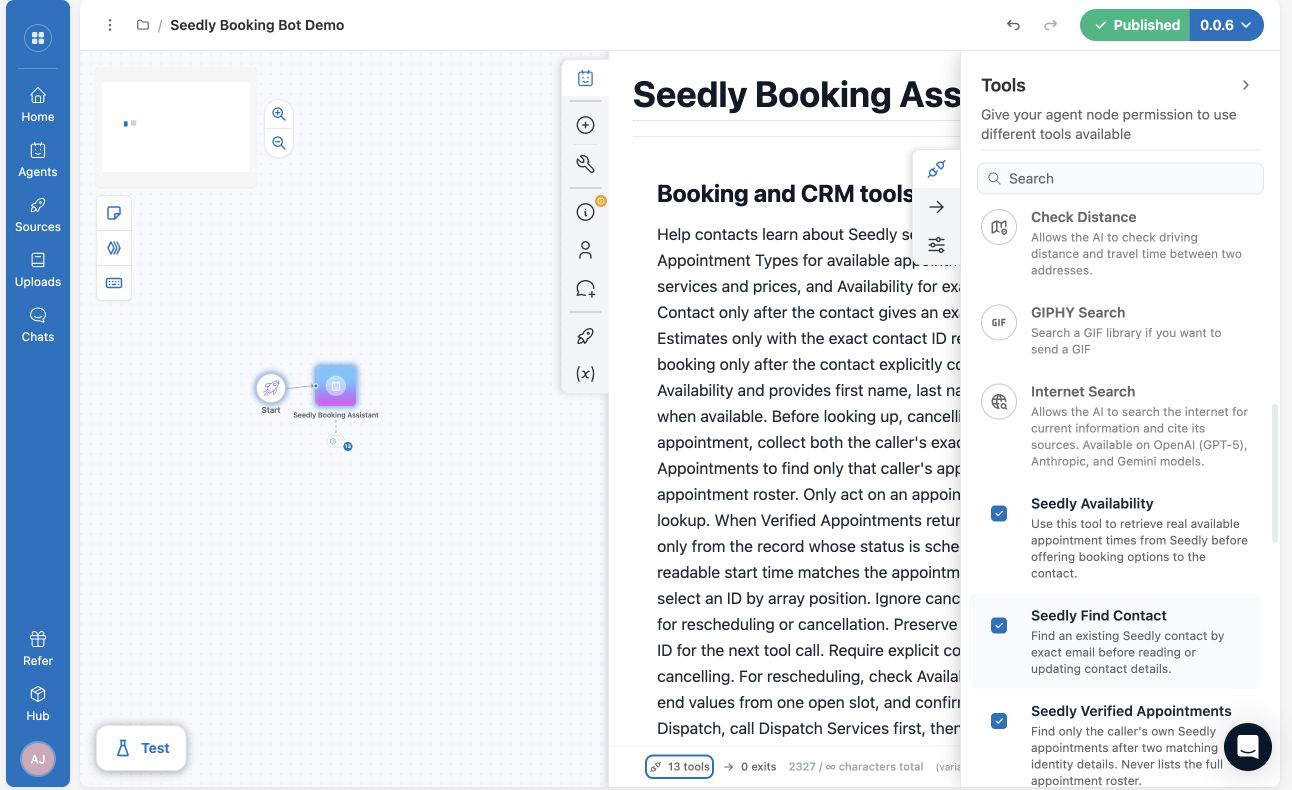Image resolution: width=1292 pixels, height=790 pixels.
Task: Select the arrow exits tab icon
Action: pyautogui.click(x=937, y=207)
